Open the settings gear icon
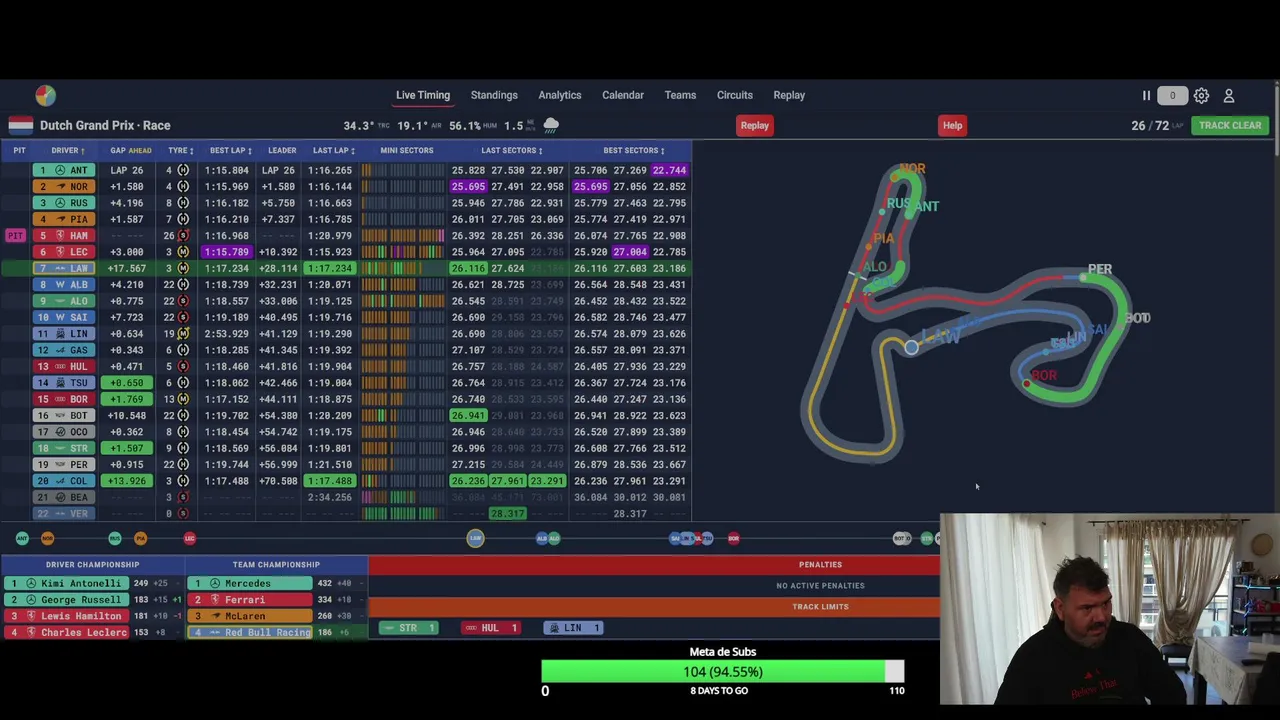This screenshot has height=720, width=1280. click(1201, 96)
